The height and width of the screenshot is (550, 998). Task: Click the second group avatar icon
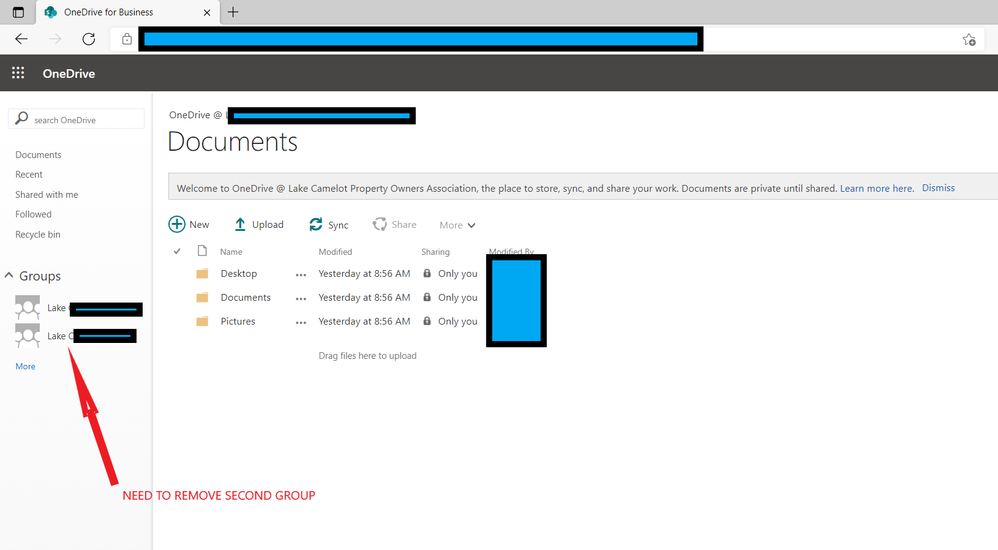(x=27, y=335)
